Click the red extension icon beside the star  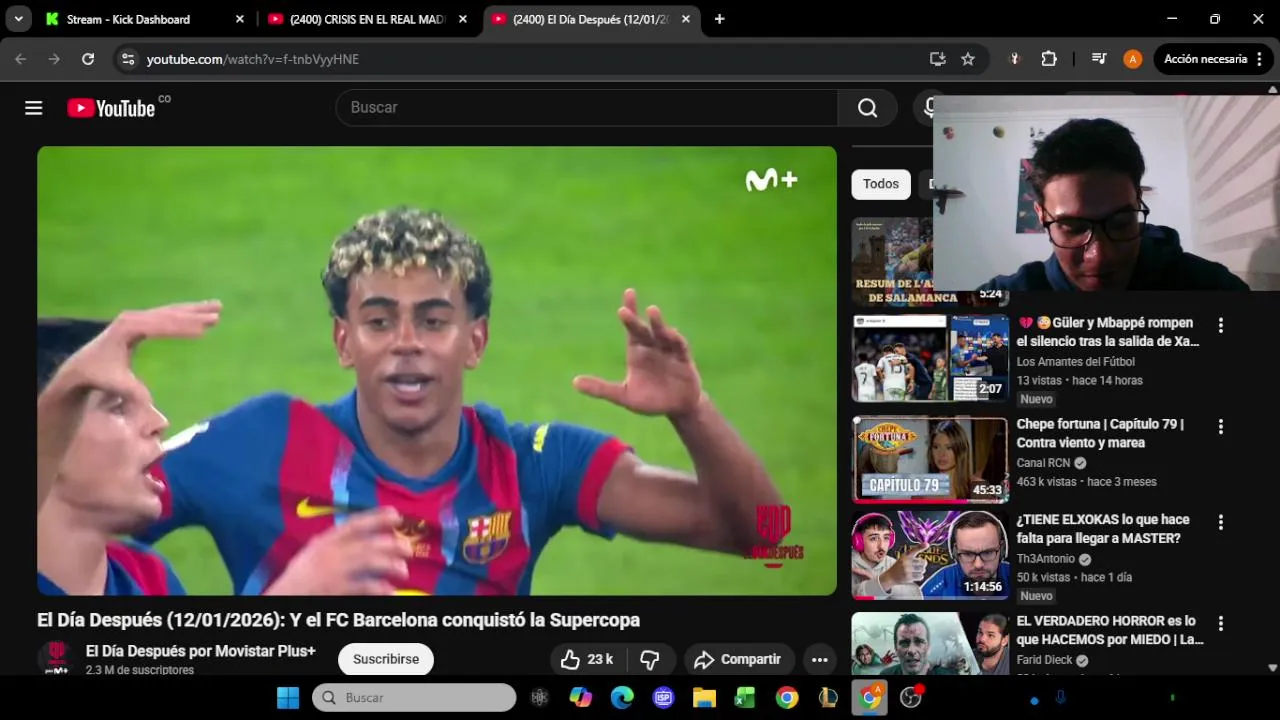1015,59
